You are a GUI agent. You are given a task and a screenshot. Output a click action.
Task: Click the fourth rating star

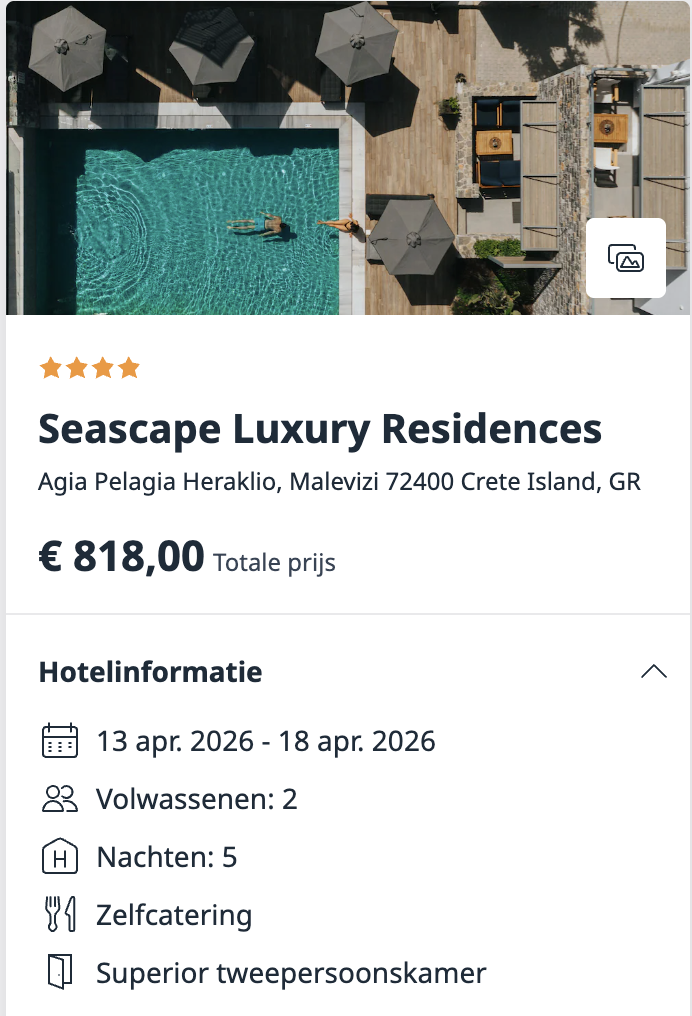[x=127, y=368]
